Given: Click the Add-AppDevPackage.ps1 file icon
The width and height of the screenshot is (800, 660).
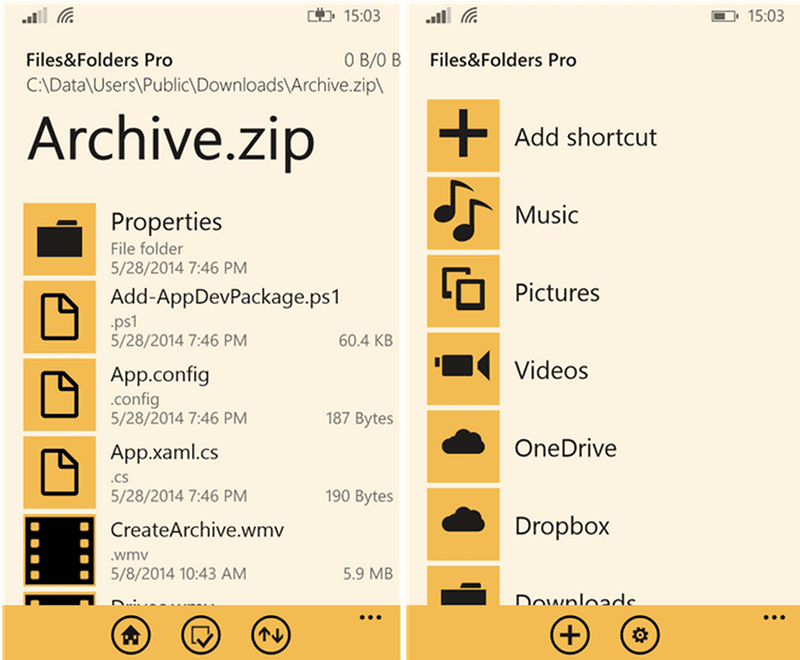Looking at the screenshot, I should coord(59,317).
